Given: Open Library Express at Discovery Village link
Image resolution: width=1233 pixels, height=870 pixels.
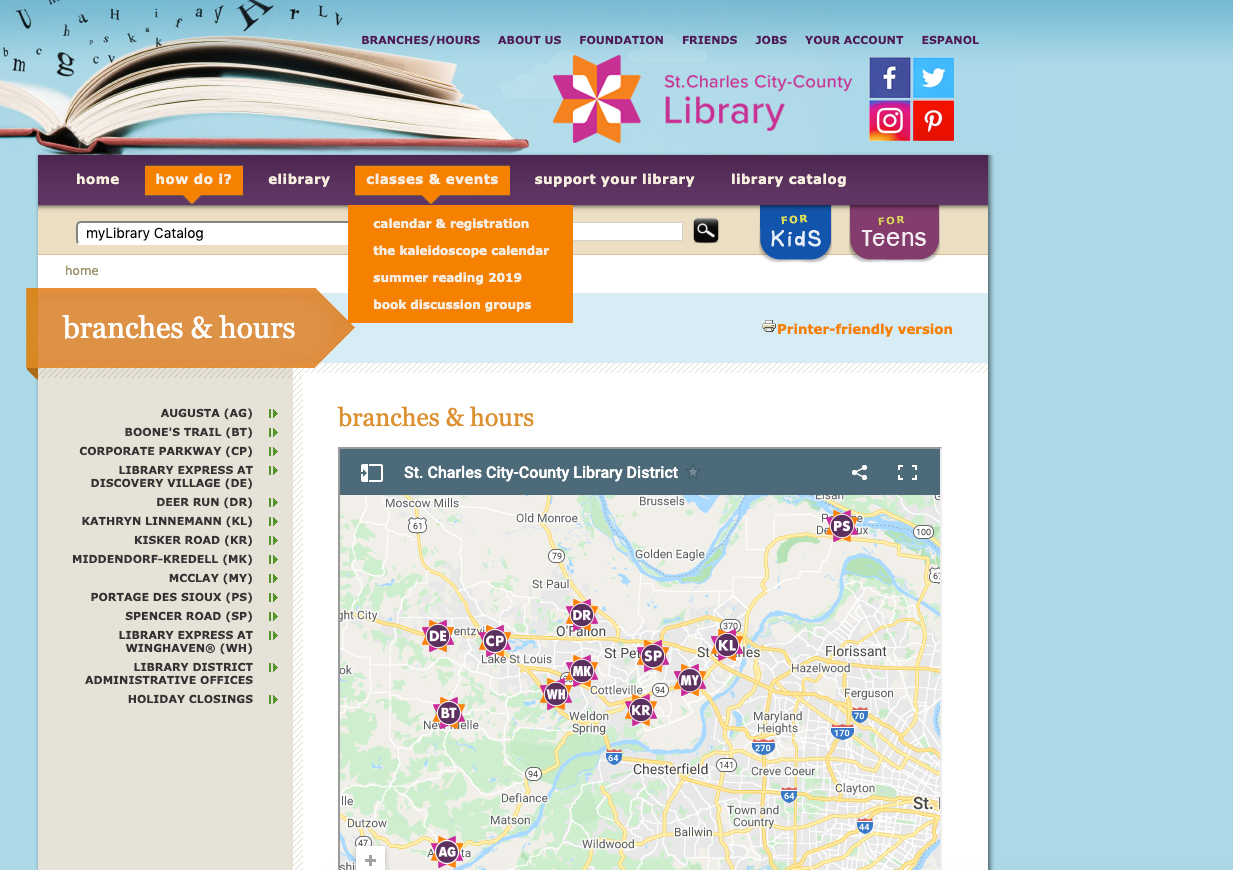Looking at the screenshot, I should pyautogui.click(x=172, y=476).
